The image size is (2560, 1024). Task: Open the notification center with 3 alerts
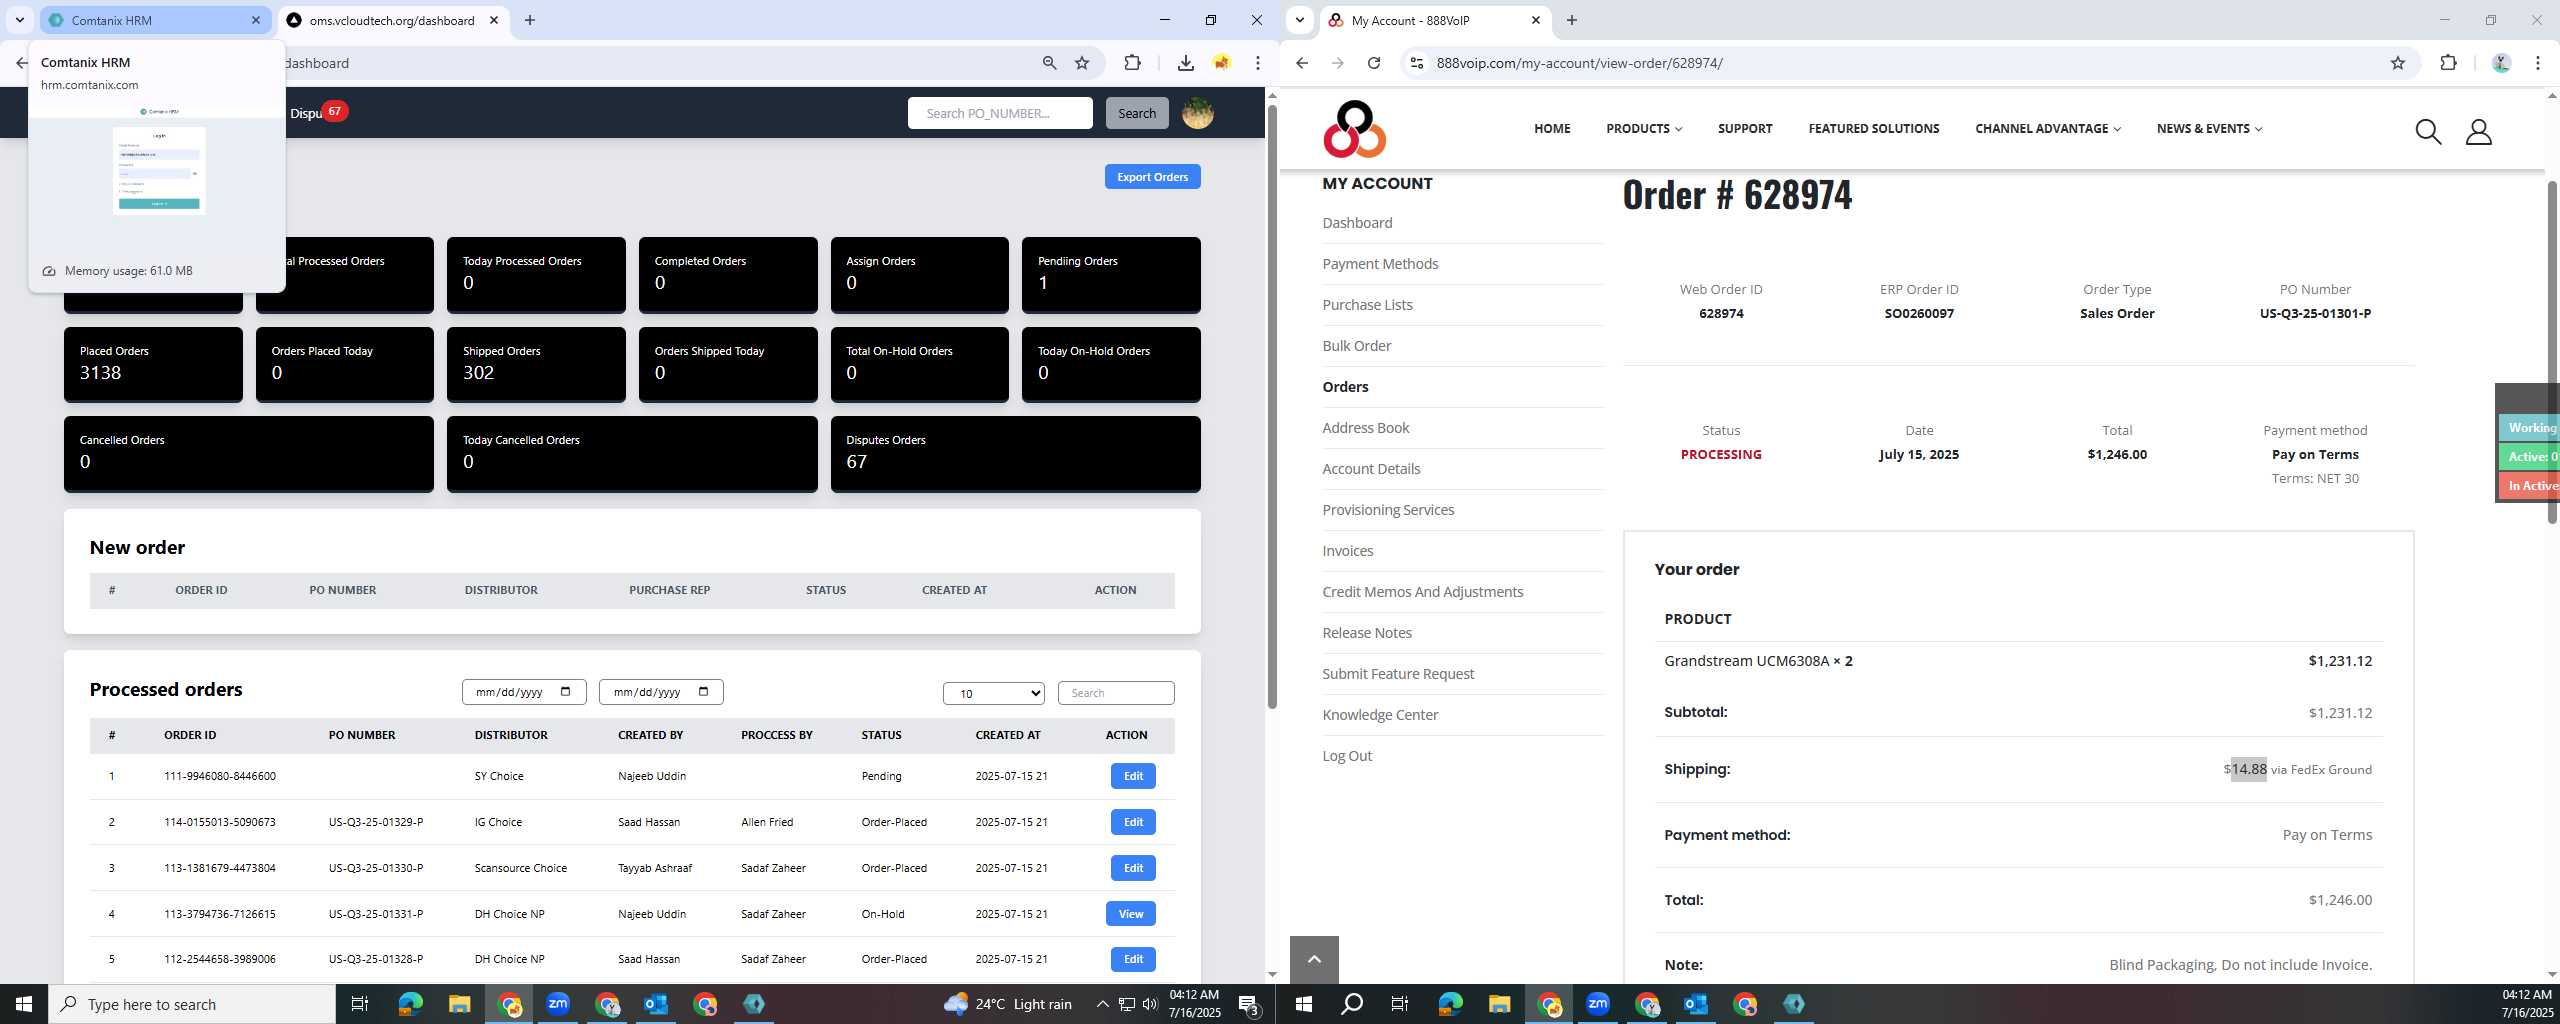point(1249,1004)
